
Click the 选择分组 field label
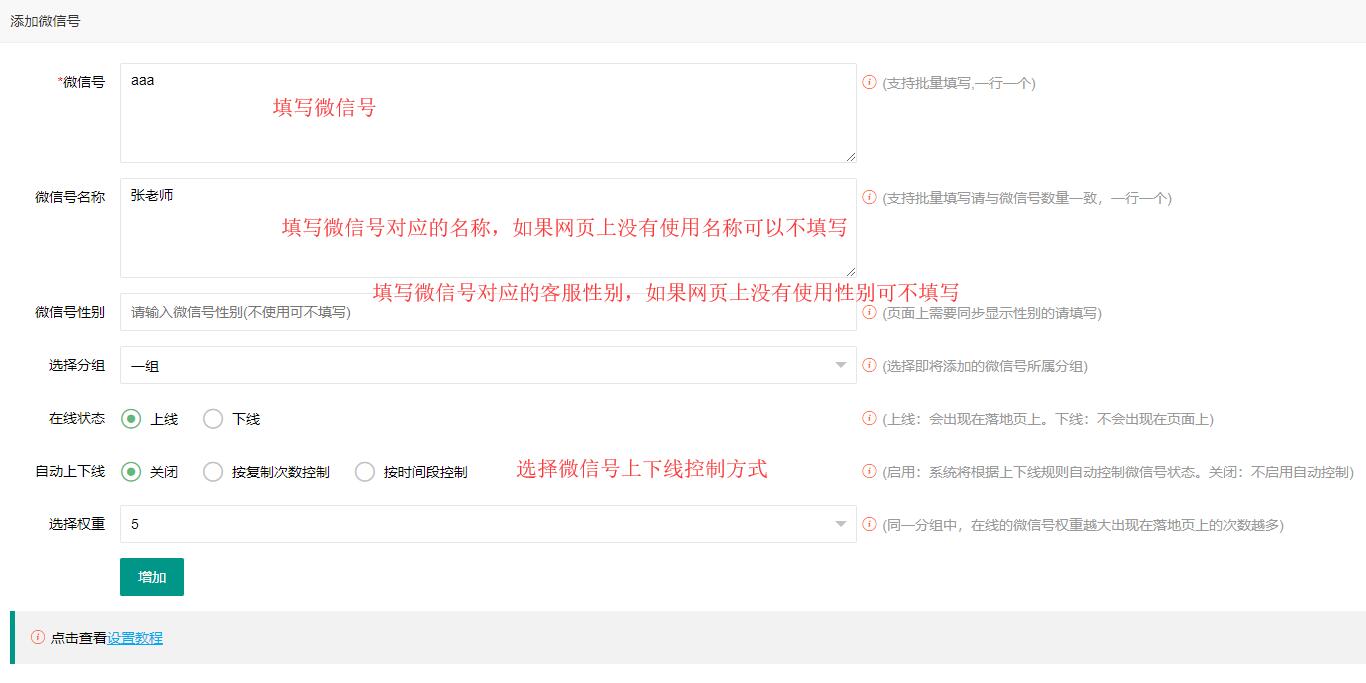coord(77,365)
